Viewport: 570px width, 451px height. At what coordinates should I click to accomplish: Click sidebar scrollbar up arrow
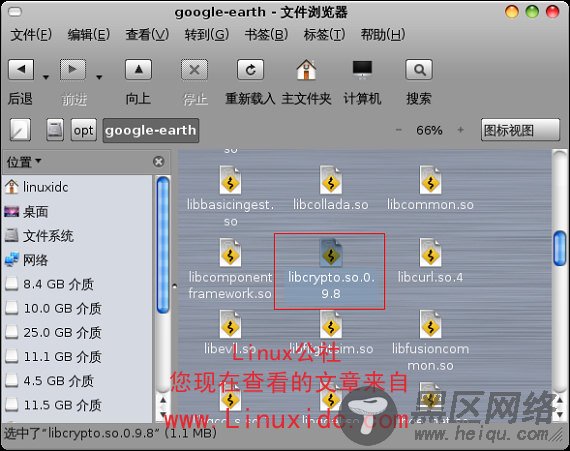pyautogui.click(x=163, y=400)
